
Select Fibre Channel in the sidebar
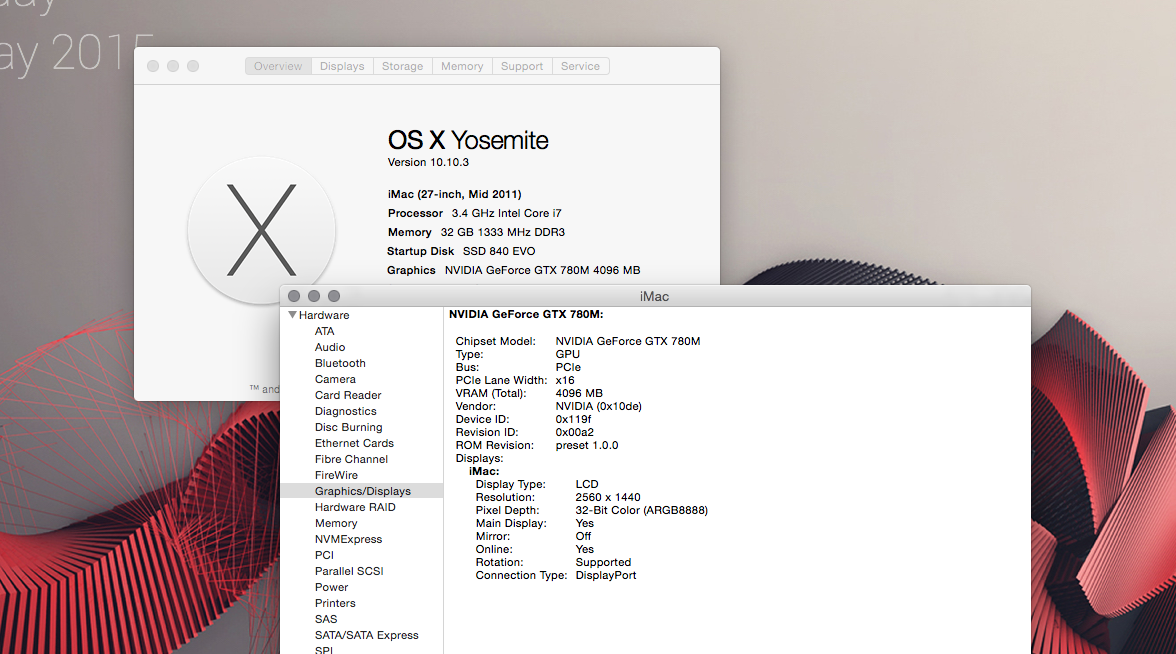(352, 459)
